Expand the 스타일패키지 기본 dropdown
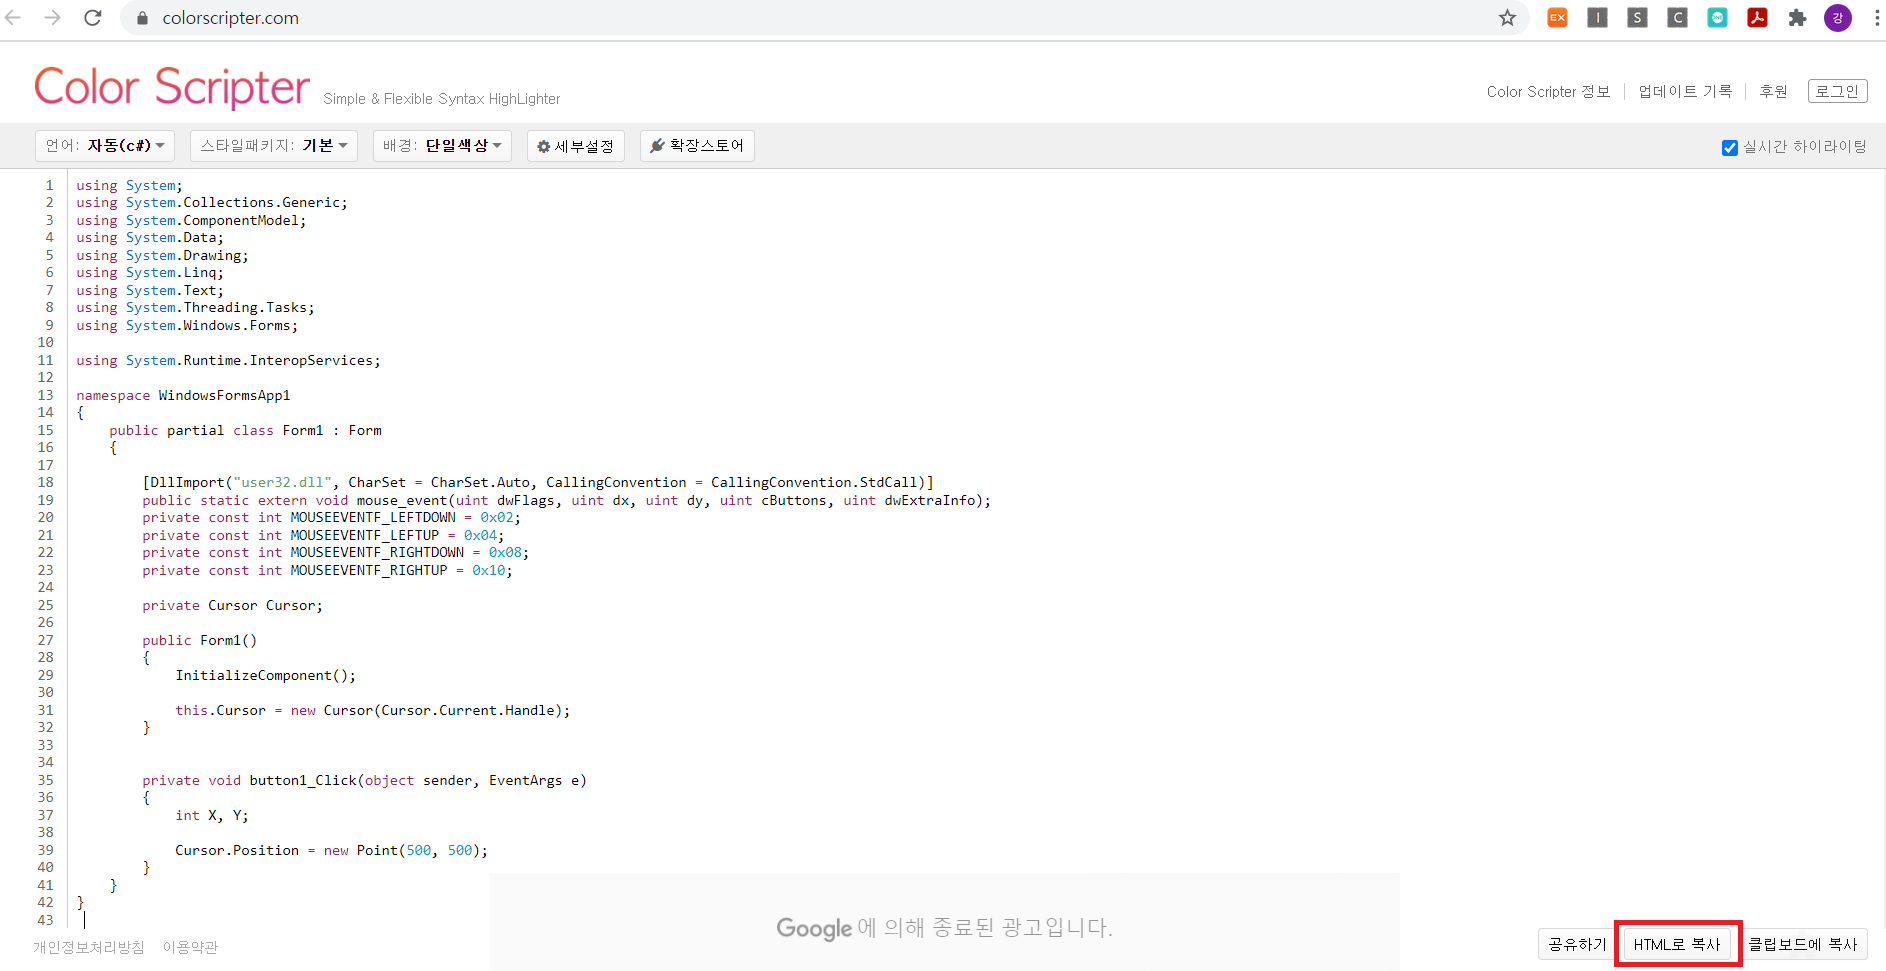The image size is (1886, 971). [274, 146]
